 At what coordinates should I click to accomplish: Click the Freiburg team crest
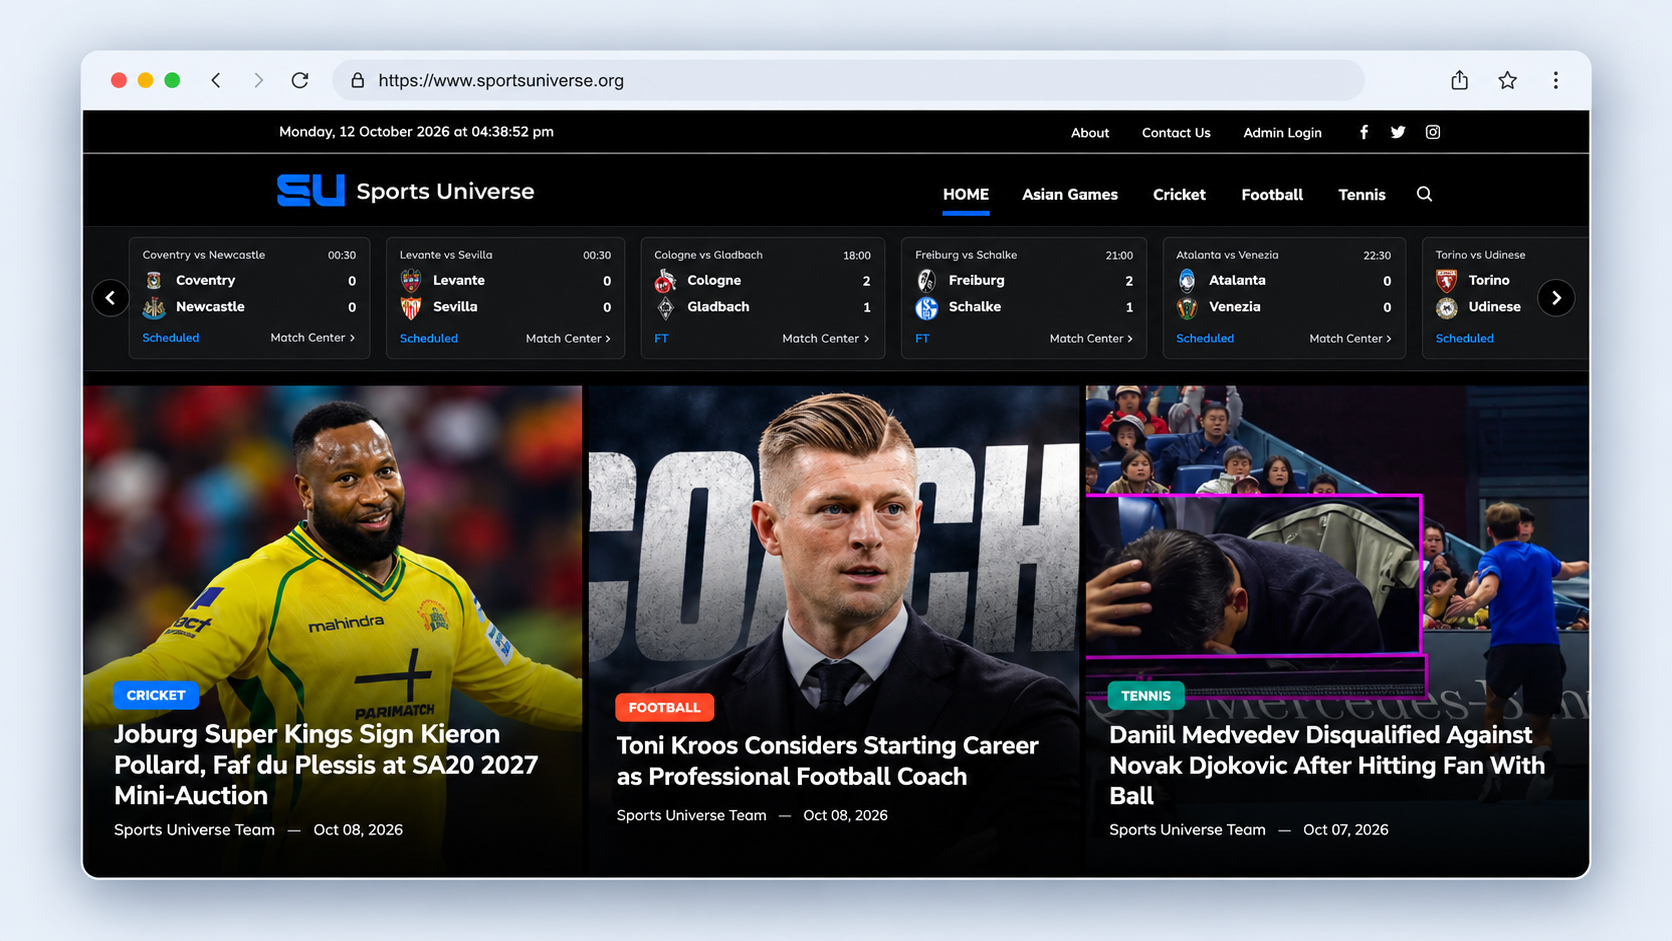(927, 280)
